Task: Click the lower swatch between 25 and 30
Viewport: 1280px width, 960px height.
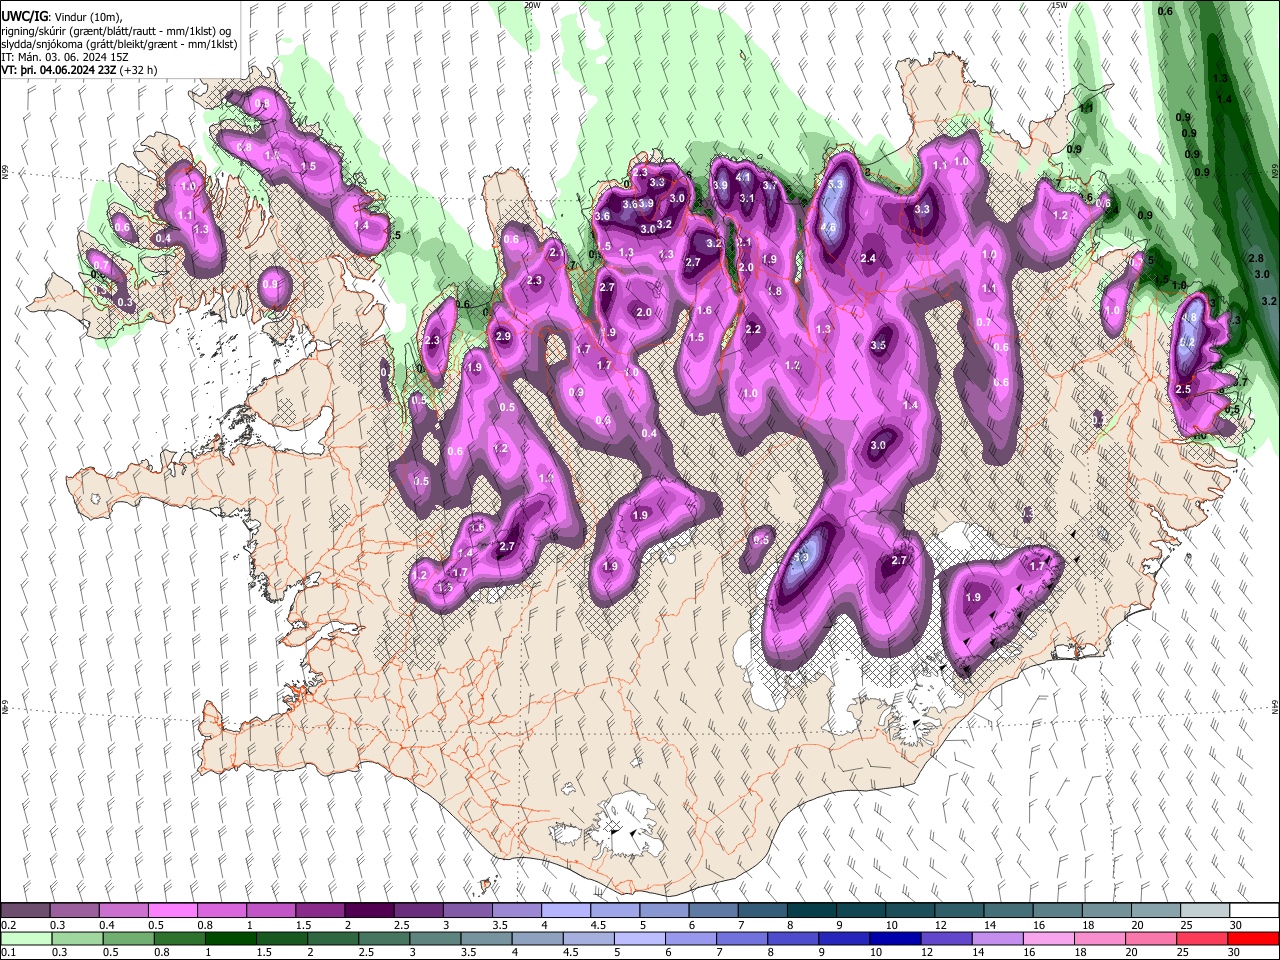Action: (1203, 939)
